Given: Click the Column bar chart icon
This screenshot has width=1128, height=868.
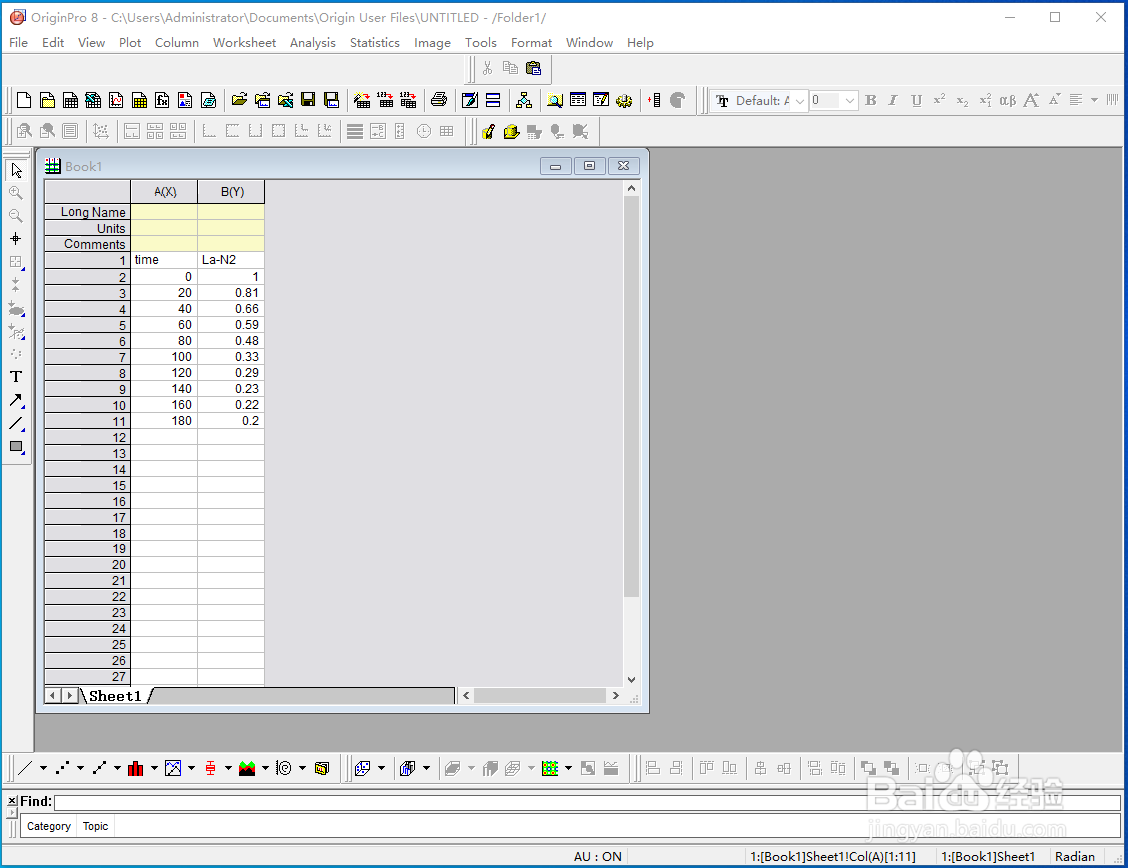Looking at the screenshot, I should 136,768.
